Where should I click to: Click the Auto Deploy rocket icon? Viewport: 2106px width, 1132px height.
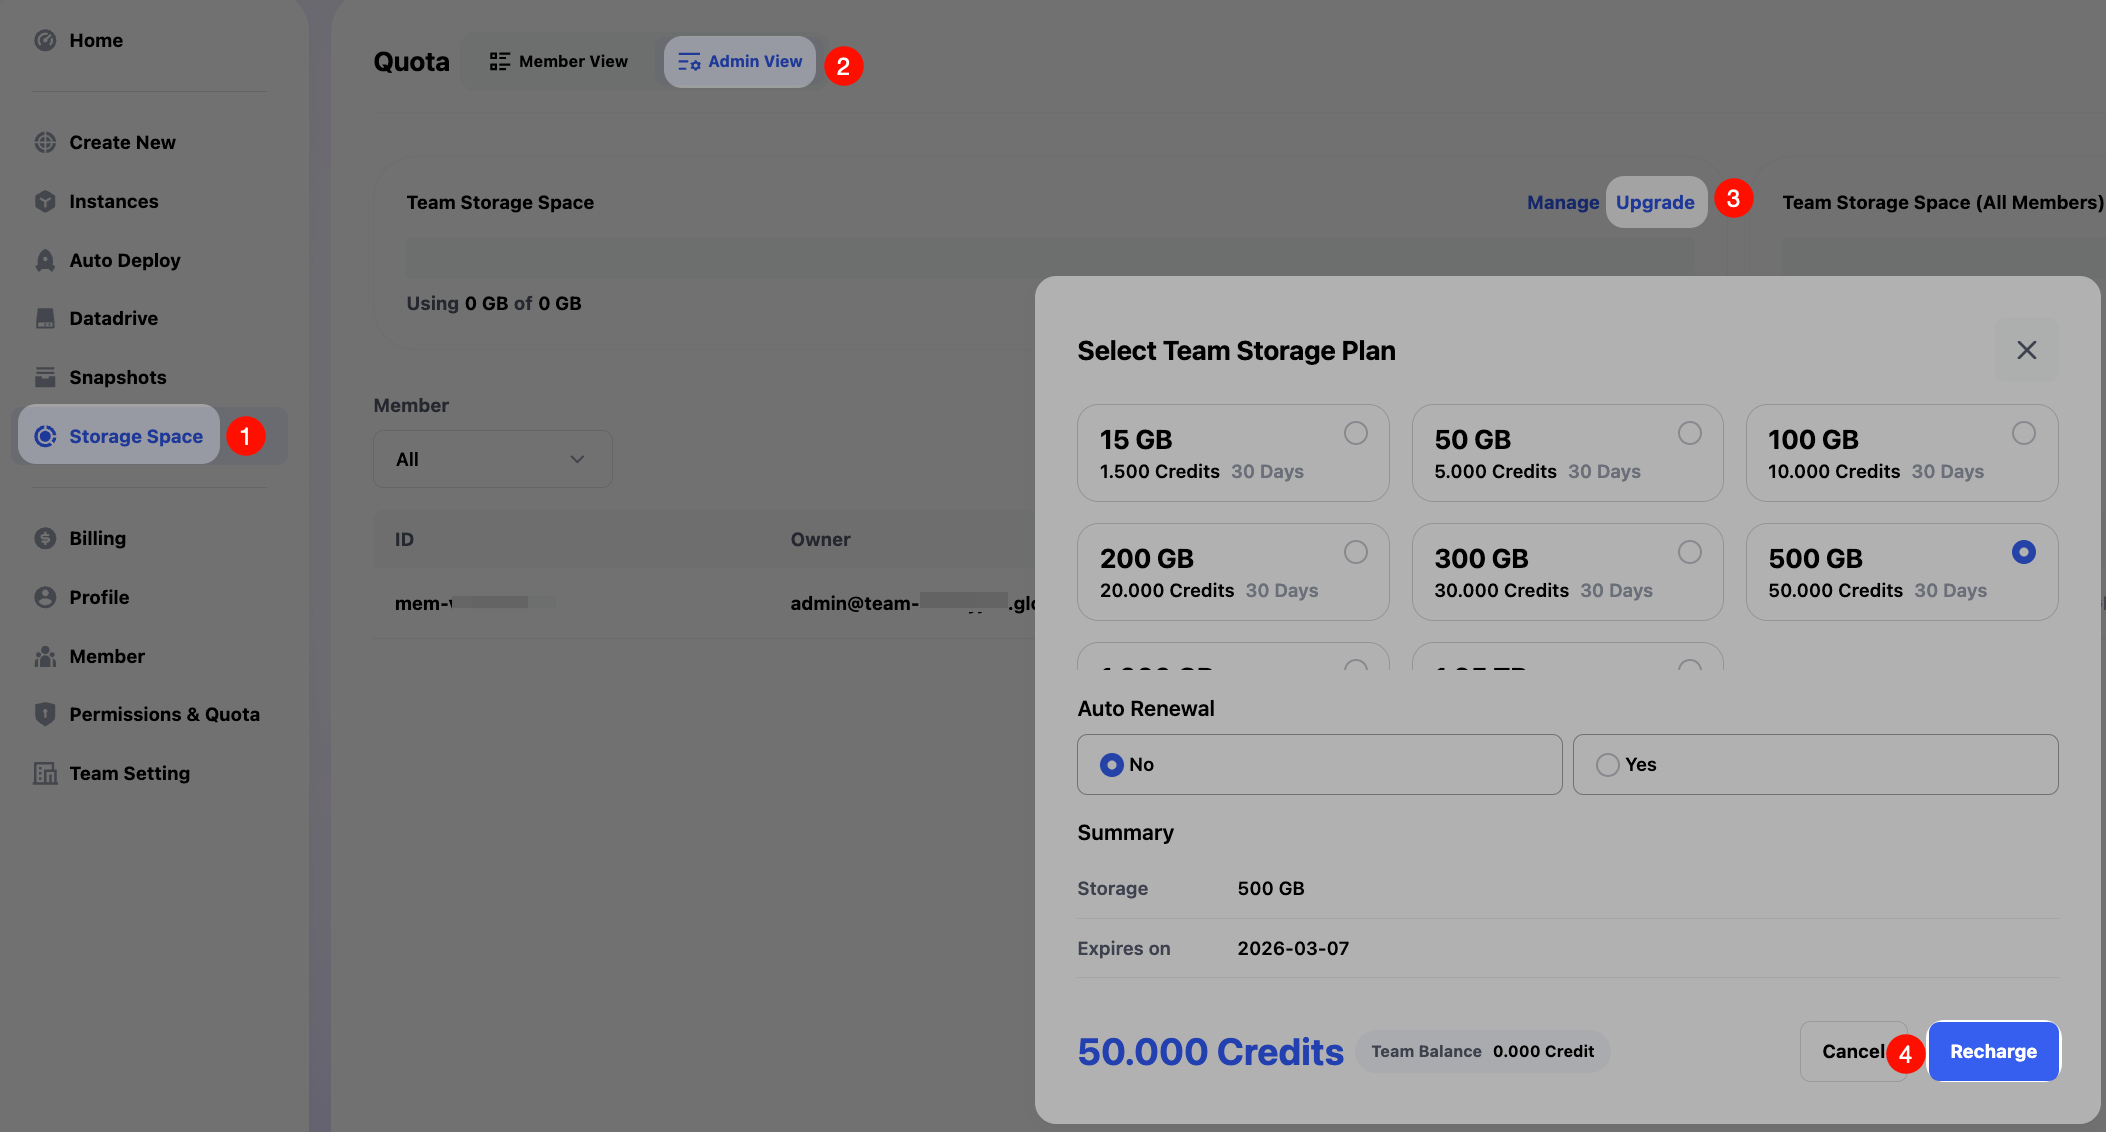coord(45,260)
